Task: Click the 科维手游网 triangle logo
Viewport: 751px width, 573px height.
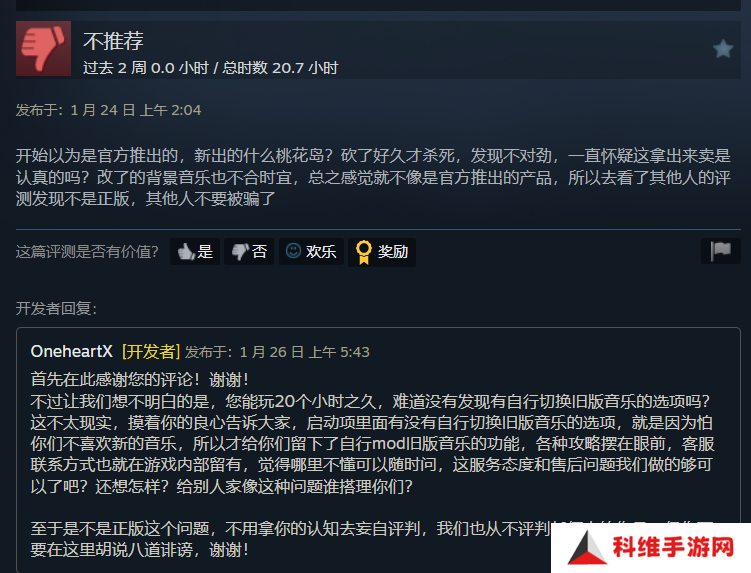Action: (x=586, y=548)
